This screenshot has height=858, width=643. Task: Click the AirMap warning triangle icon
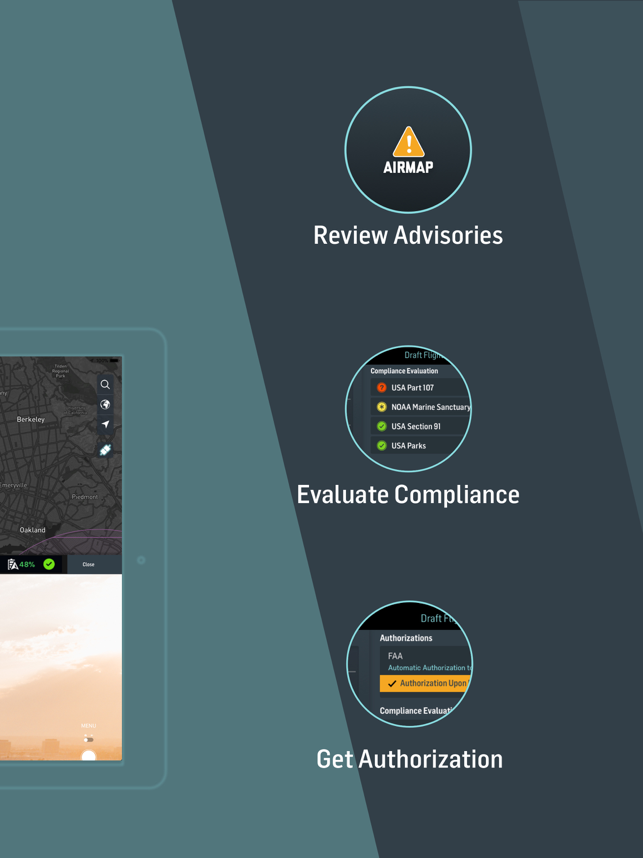pyautogui.click(x=408, y=142)
